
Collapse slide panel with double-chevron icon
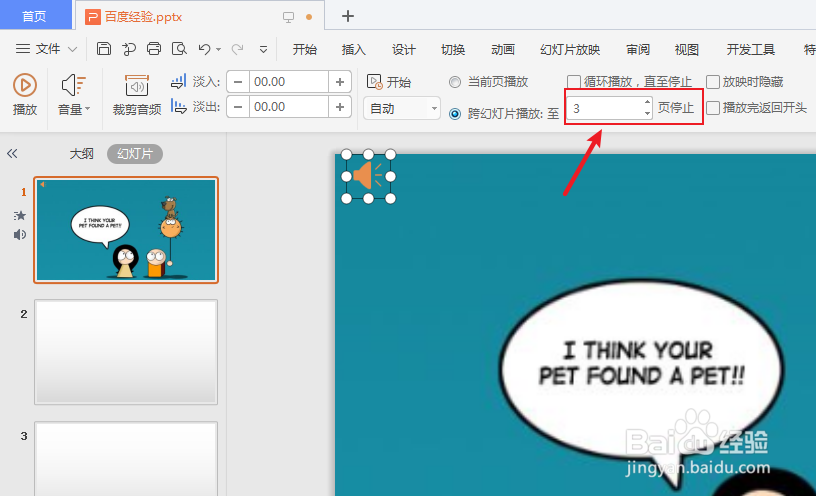(12, 154)
